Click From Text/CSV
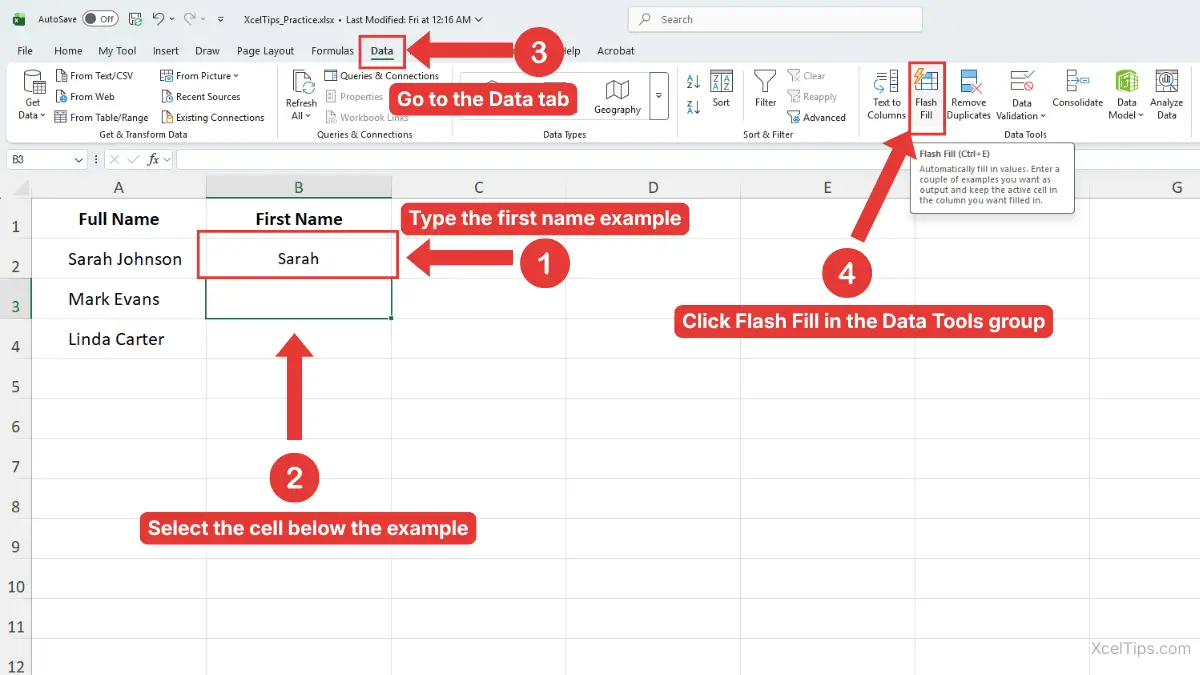 [x=93, y=76]
